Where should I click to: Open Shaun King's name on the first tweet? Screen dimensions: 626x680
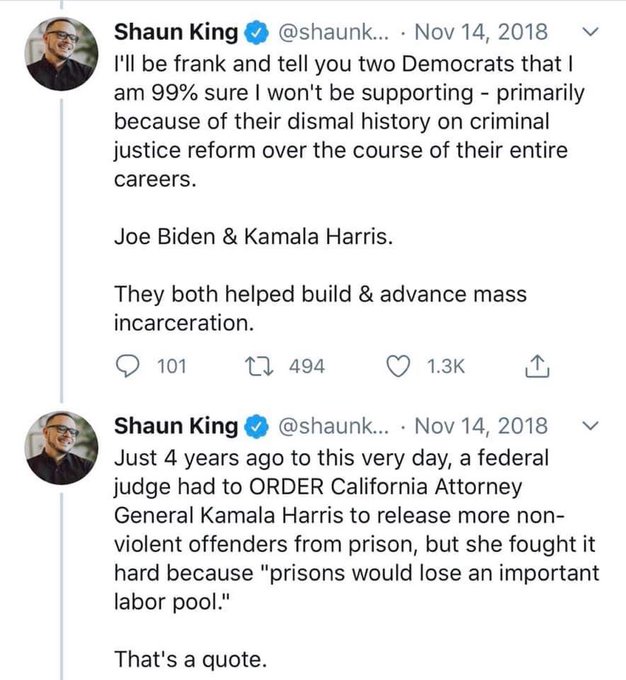(176, 33)
